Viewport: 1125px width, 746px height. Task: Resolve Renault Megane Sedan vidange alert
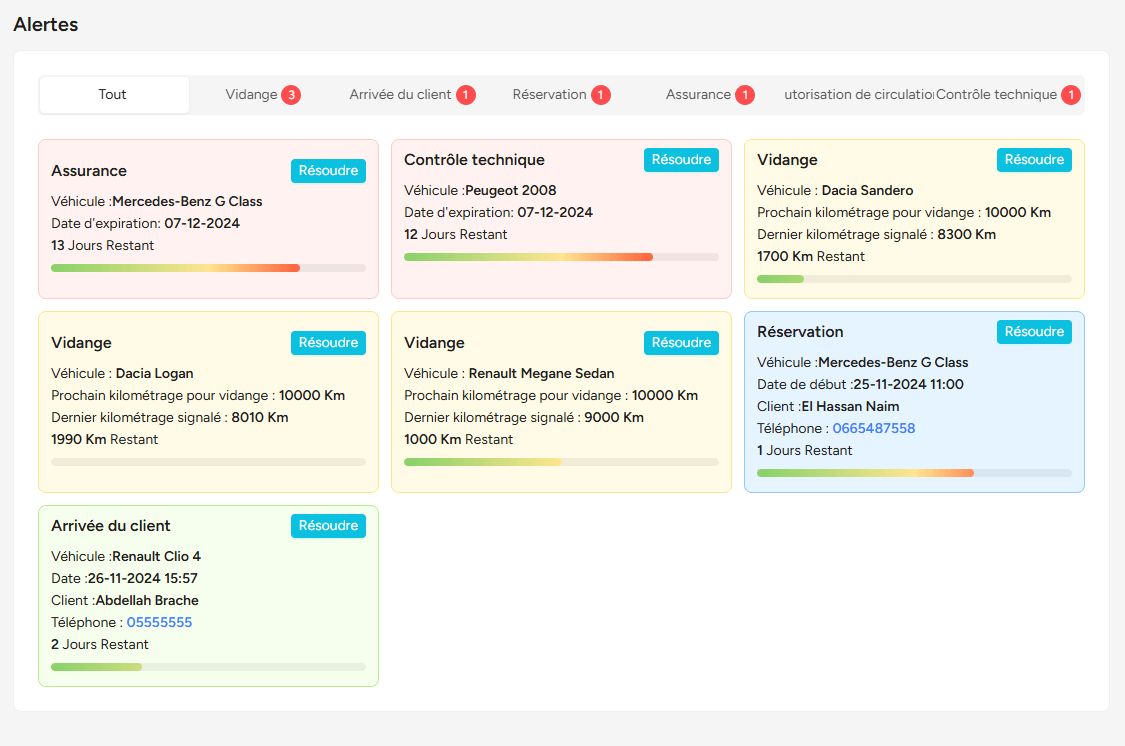click(681, 343)
